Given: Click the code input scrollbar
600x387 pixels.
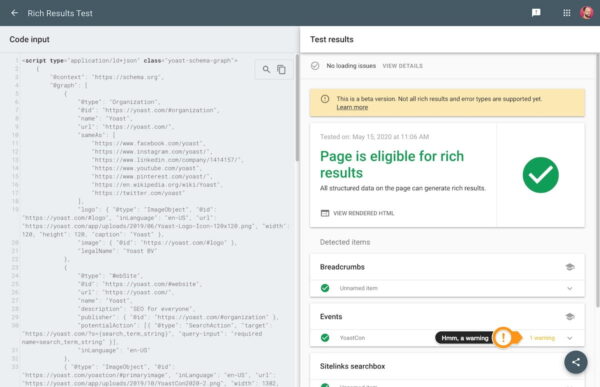Looking at the screenshot, I should 297,107.
